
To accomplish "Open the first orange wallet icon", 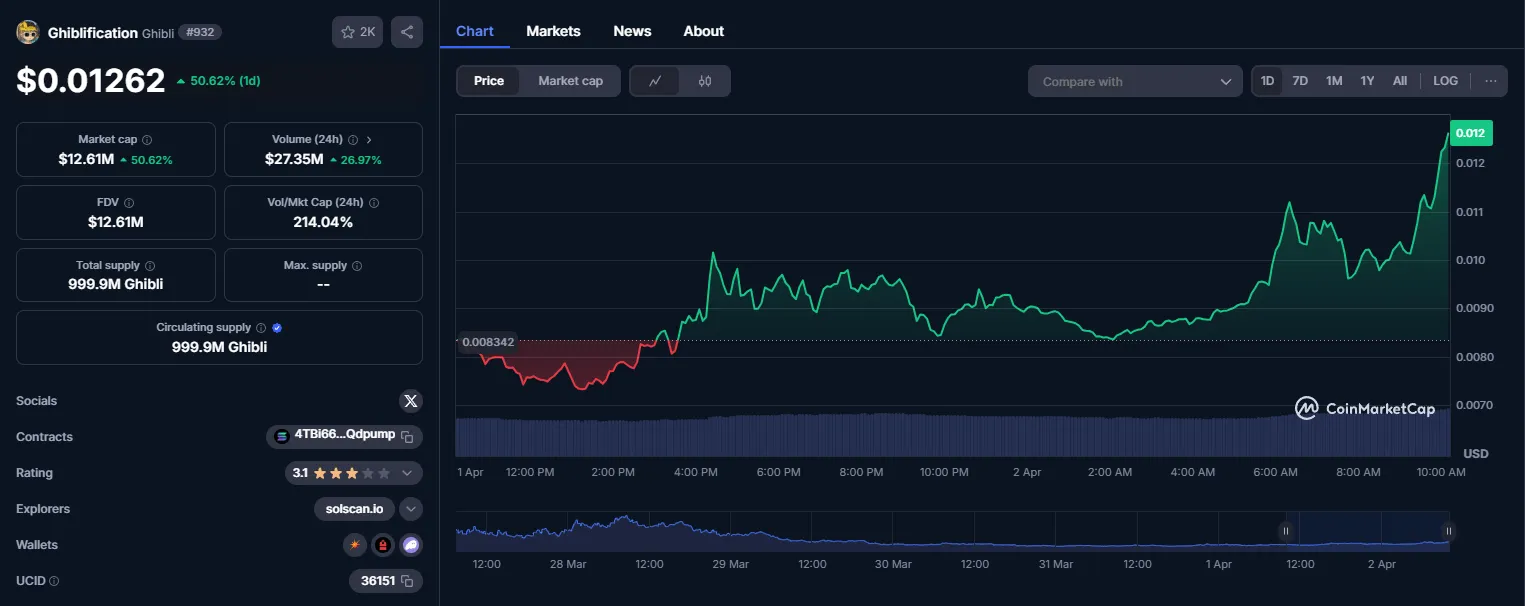I will click(354, 545).
